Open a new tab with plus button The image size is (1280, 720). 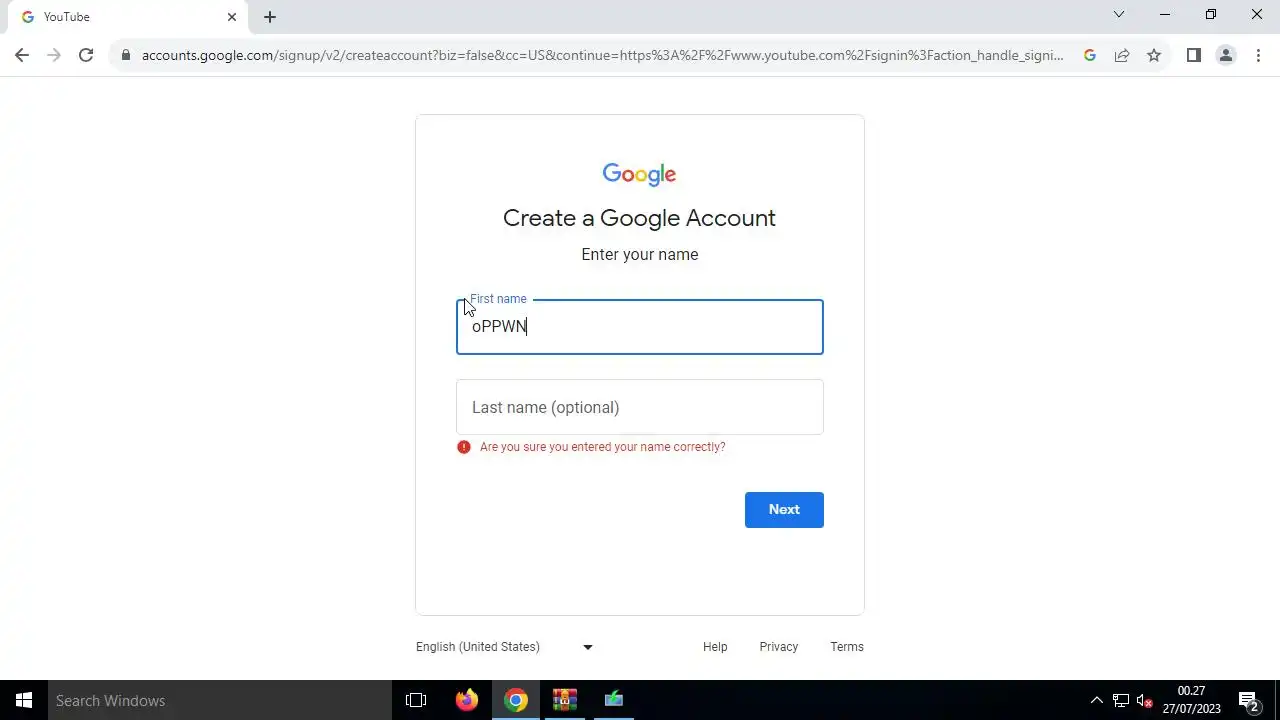[270, 17]
